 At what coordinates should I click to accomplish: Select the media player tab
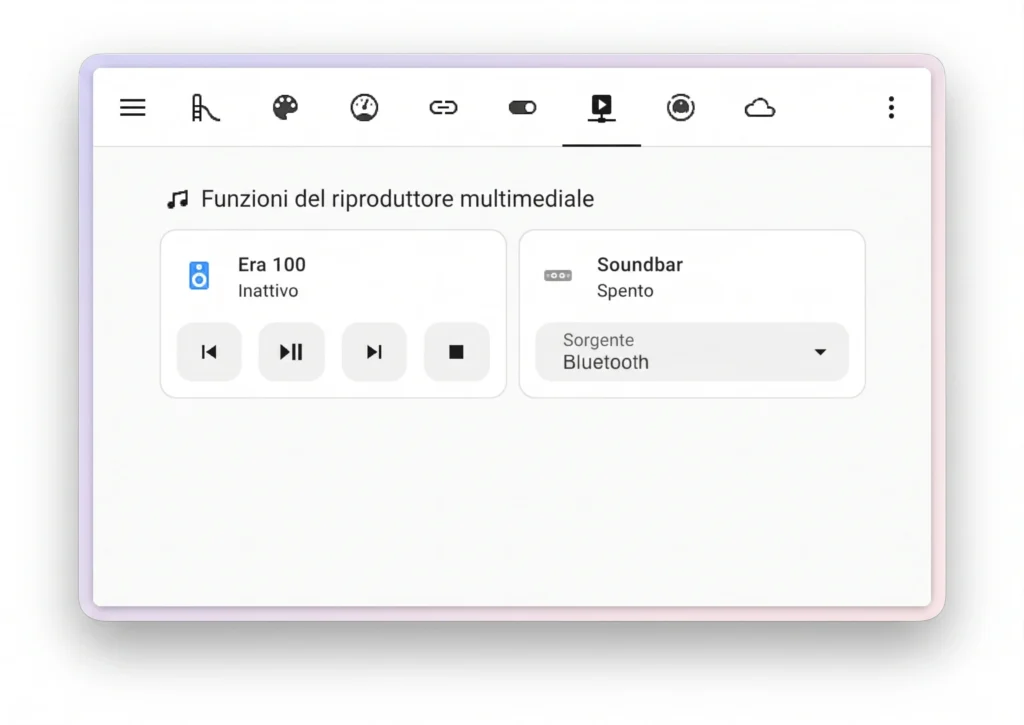click(601, 108)
